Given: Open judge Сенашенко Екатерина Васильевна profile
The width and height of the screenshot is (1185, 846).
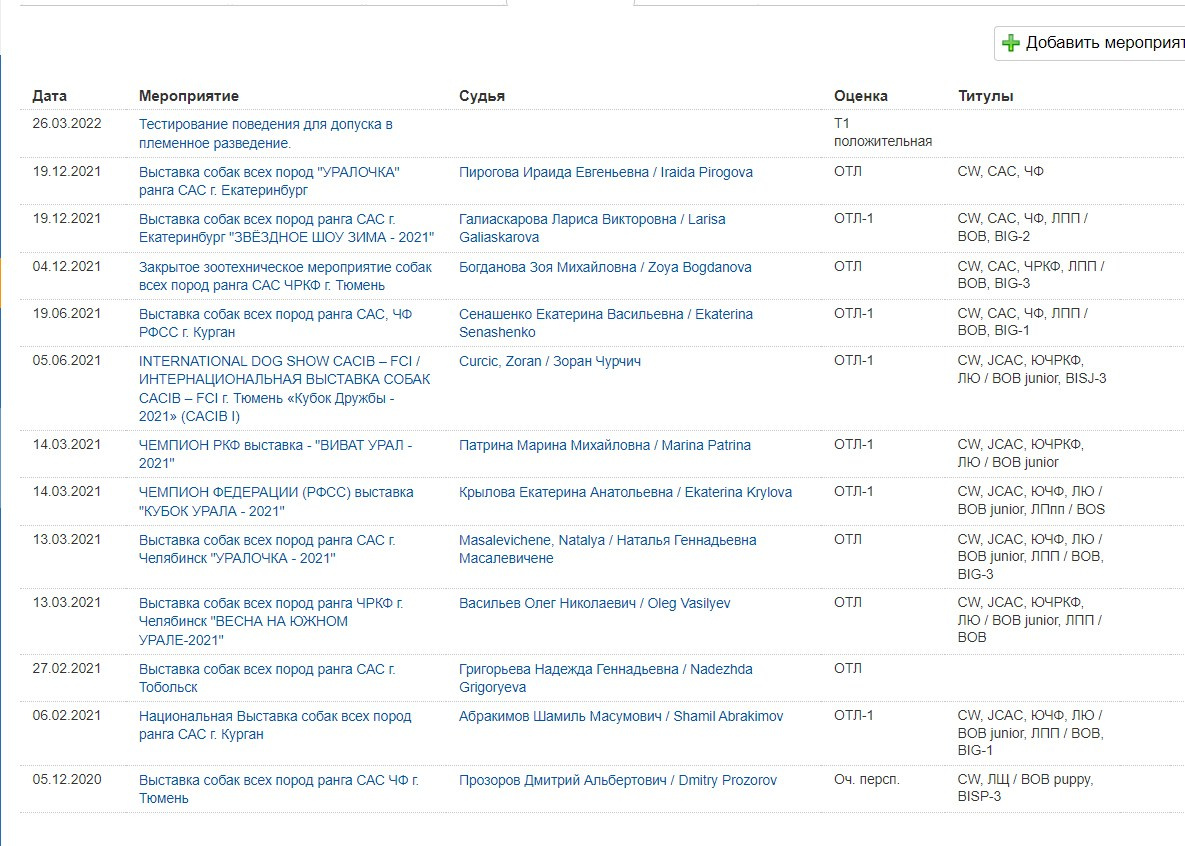Looking at the screenshot, I should pyautogui.click(x=605, y=314).
